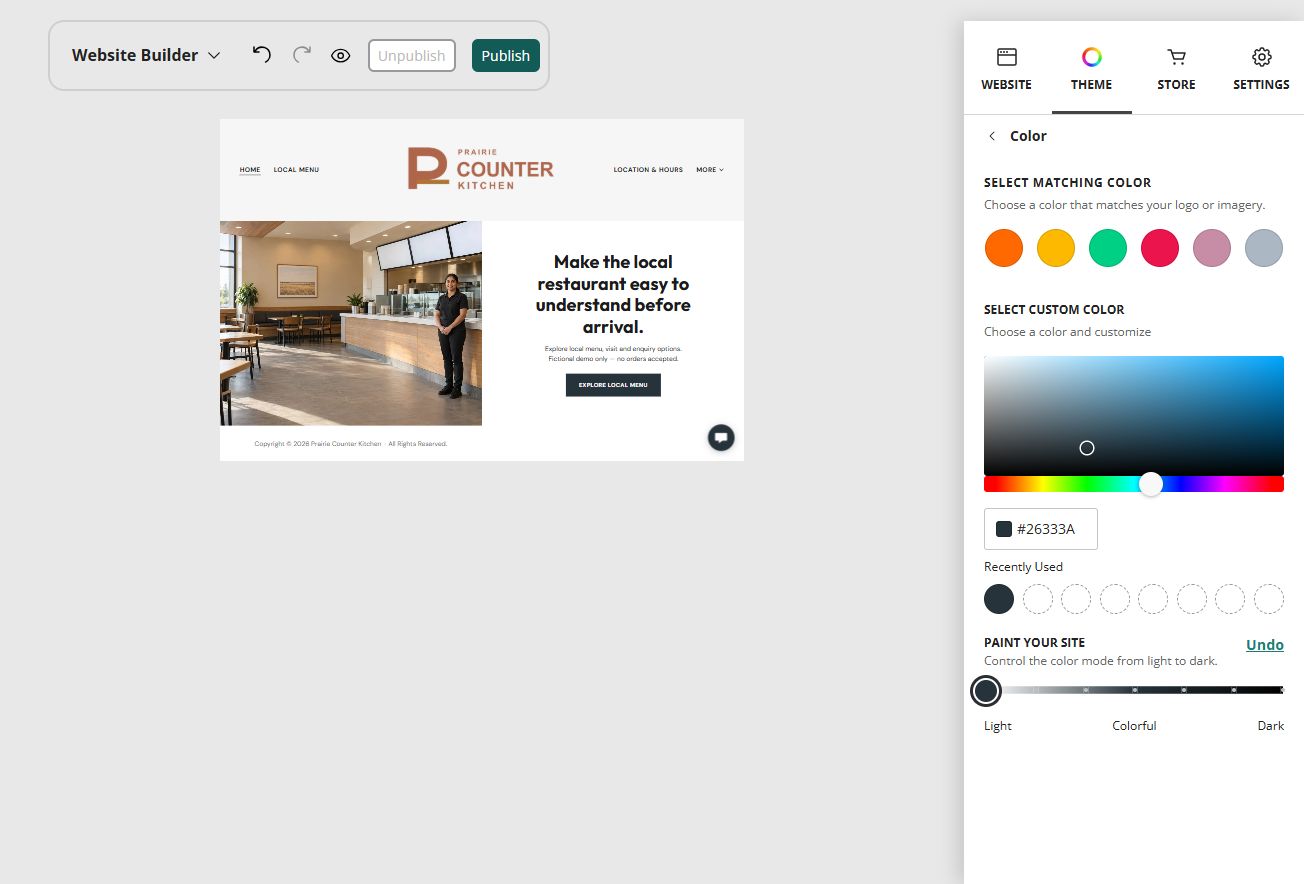
Task: Select the green matching color
Action: pos(1108,248)
